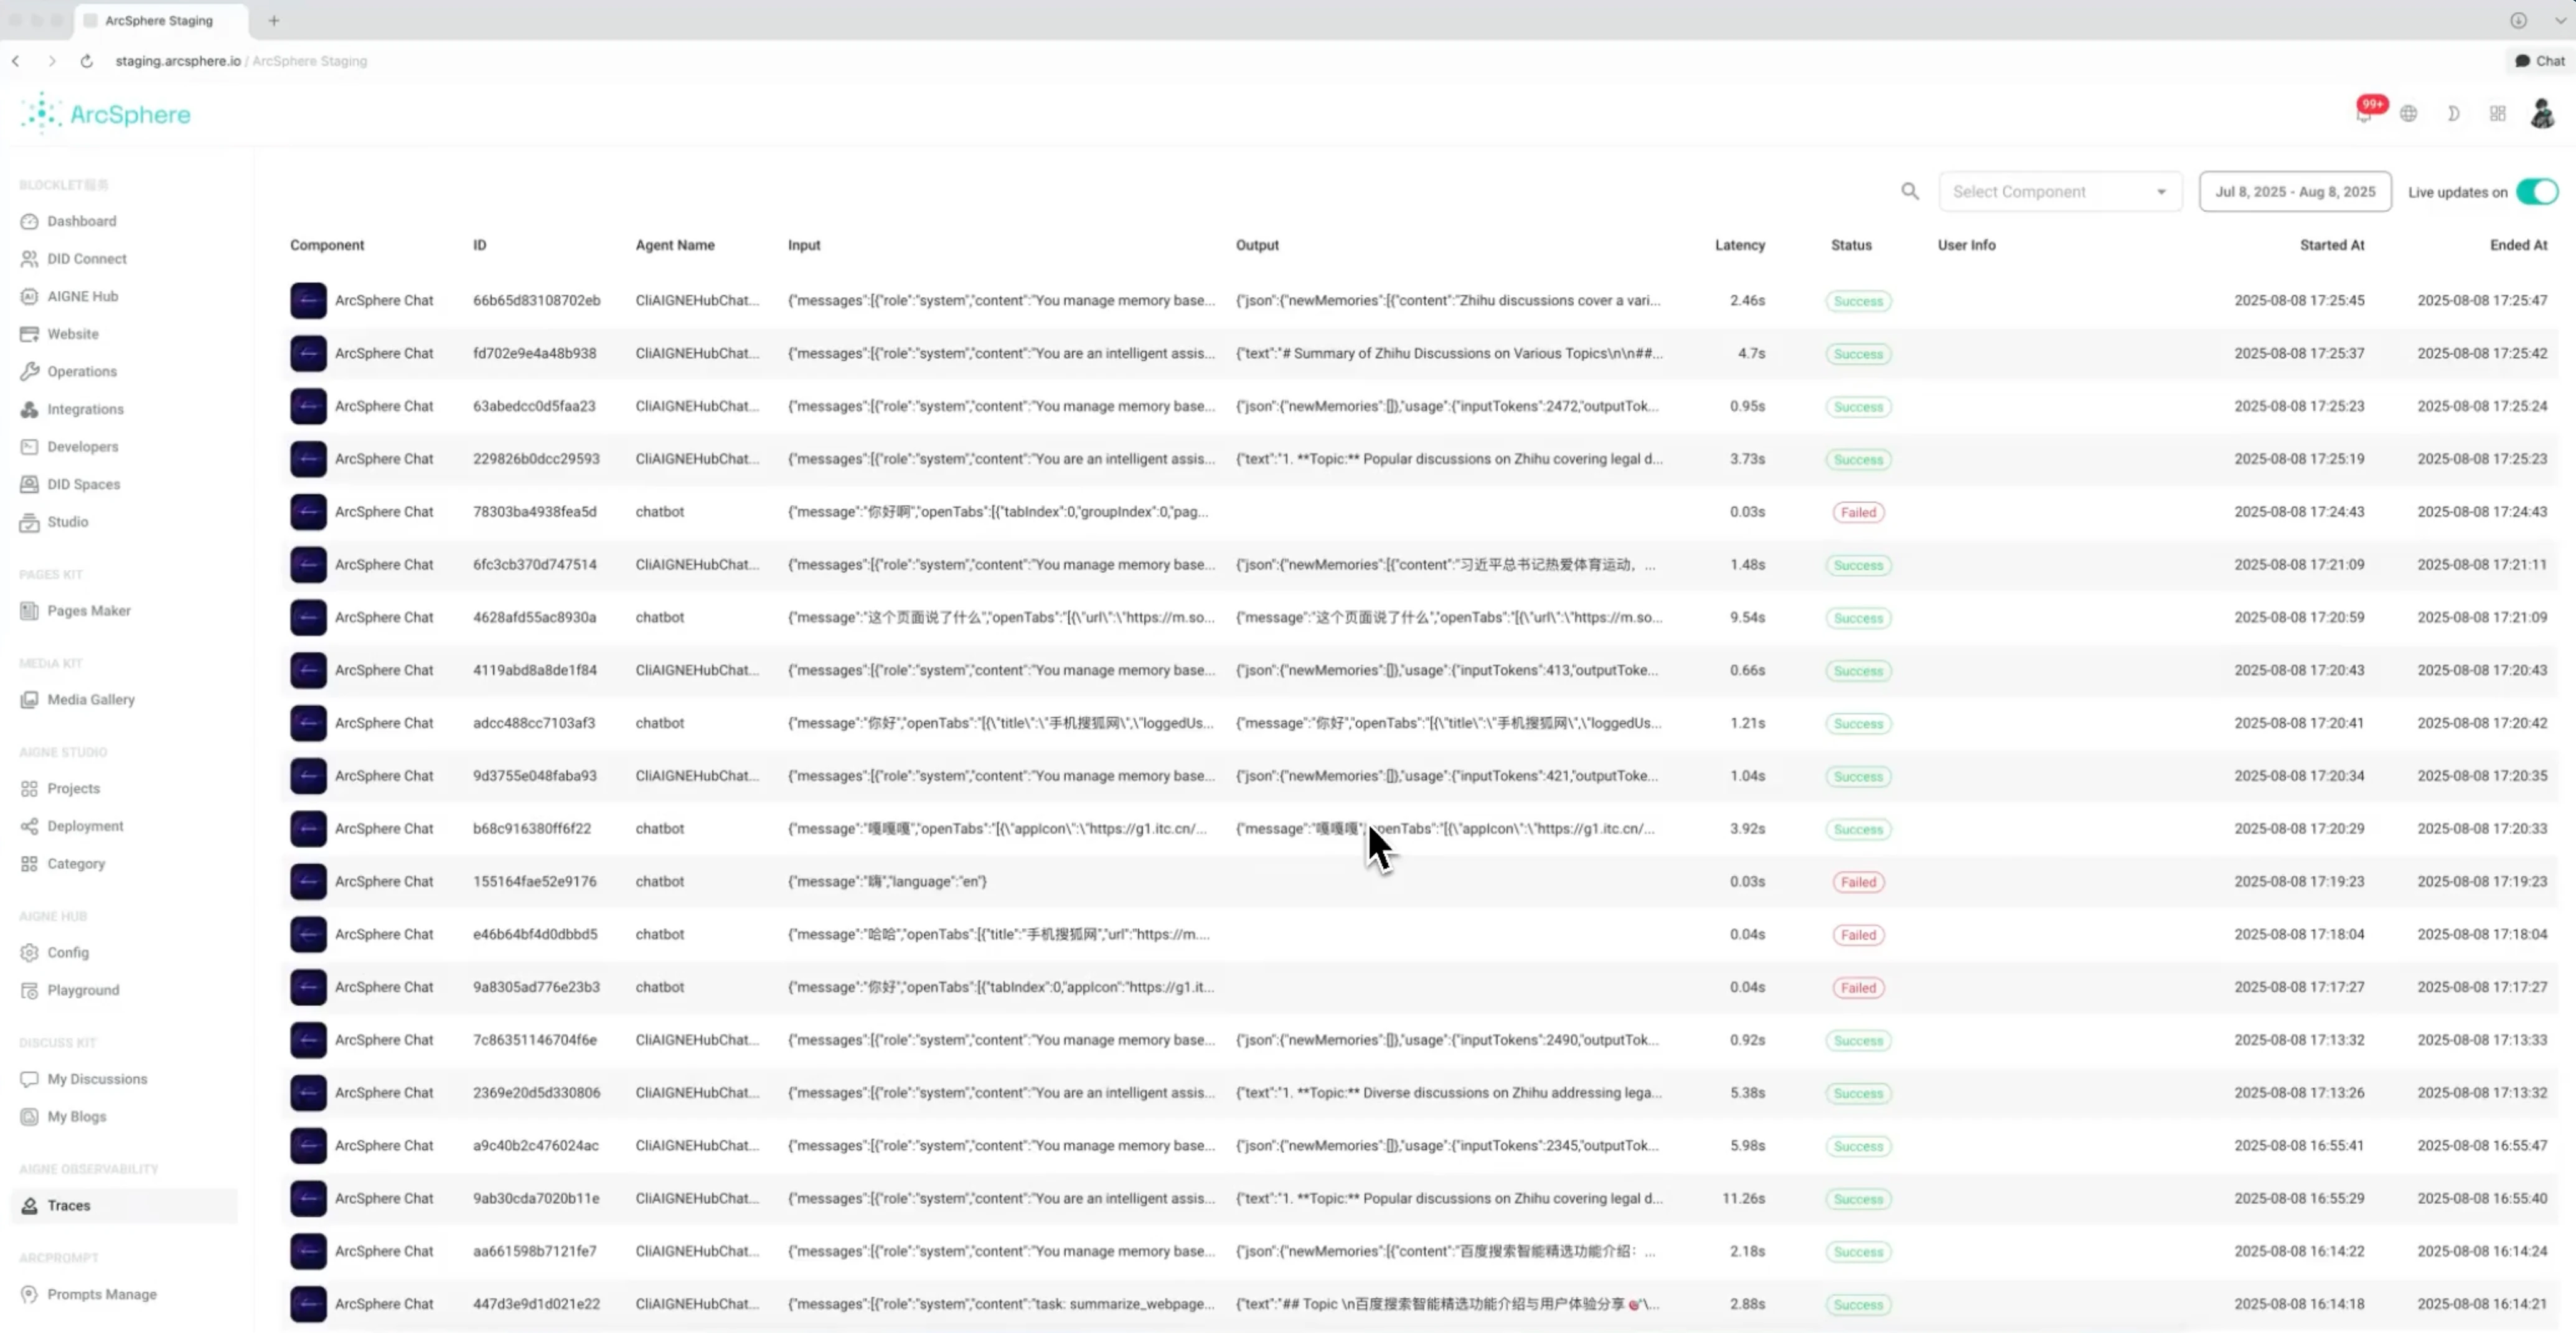Click the Operations wrench icon
This screenshot has height=1333, width=2576.
pyautogui.click(x=29, y=371)
